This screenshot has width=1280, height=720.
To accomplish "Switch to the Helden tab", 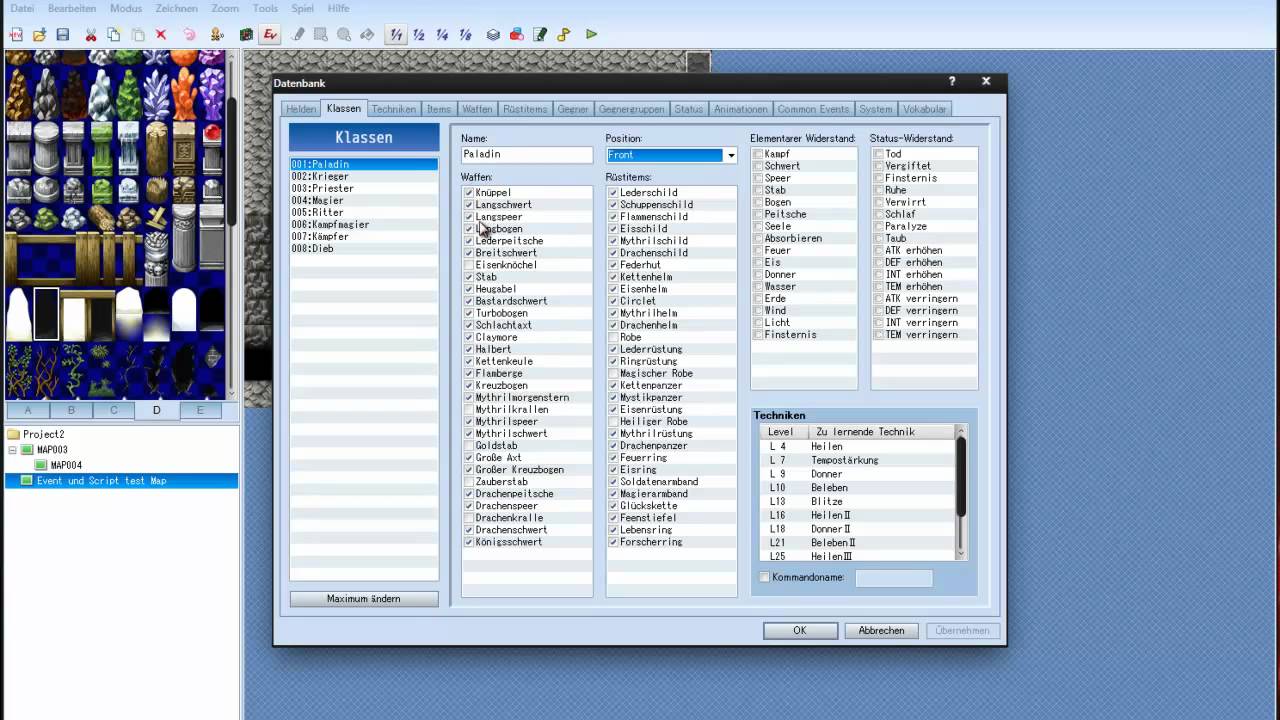I will [301, 109].
